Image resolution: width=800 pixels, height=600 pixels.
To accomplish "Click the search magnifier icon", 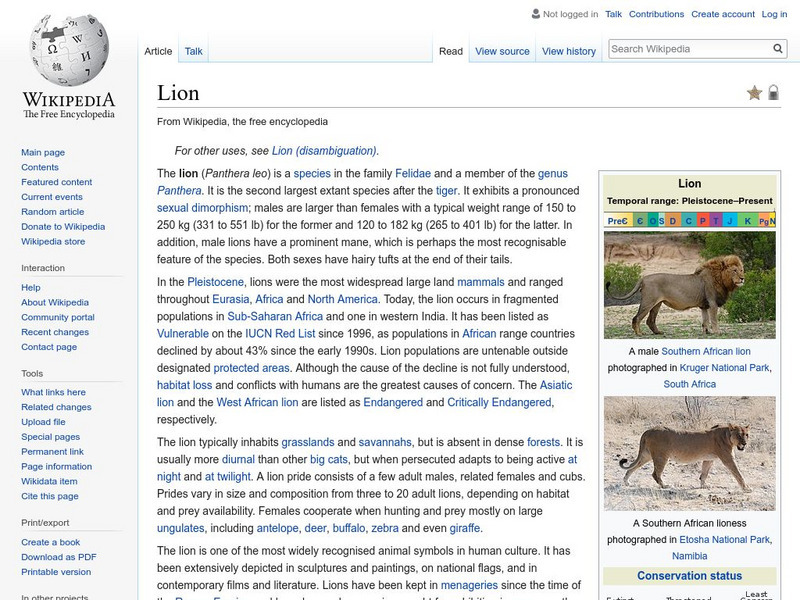I will click(778, 48).
